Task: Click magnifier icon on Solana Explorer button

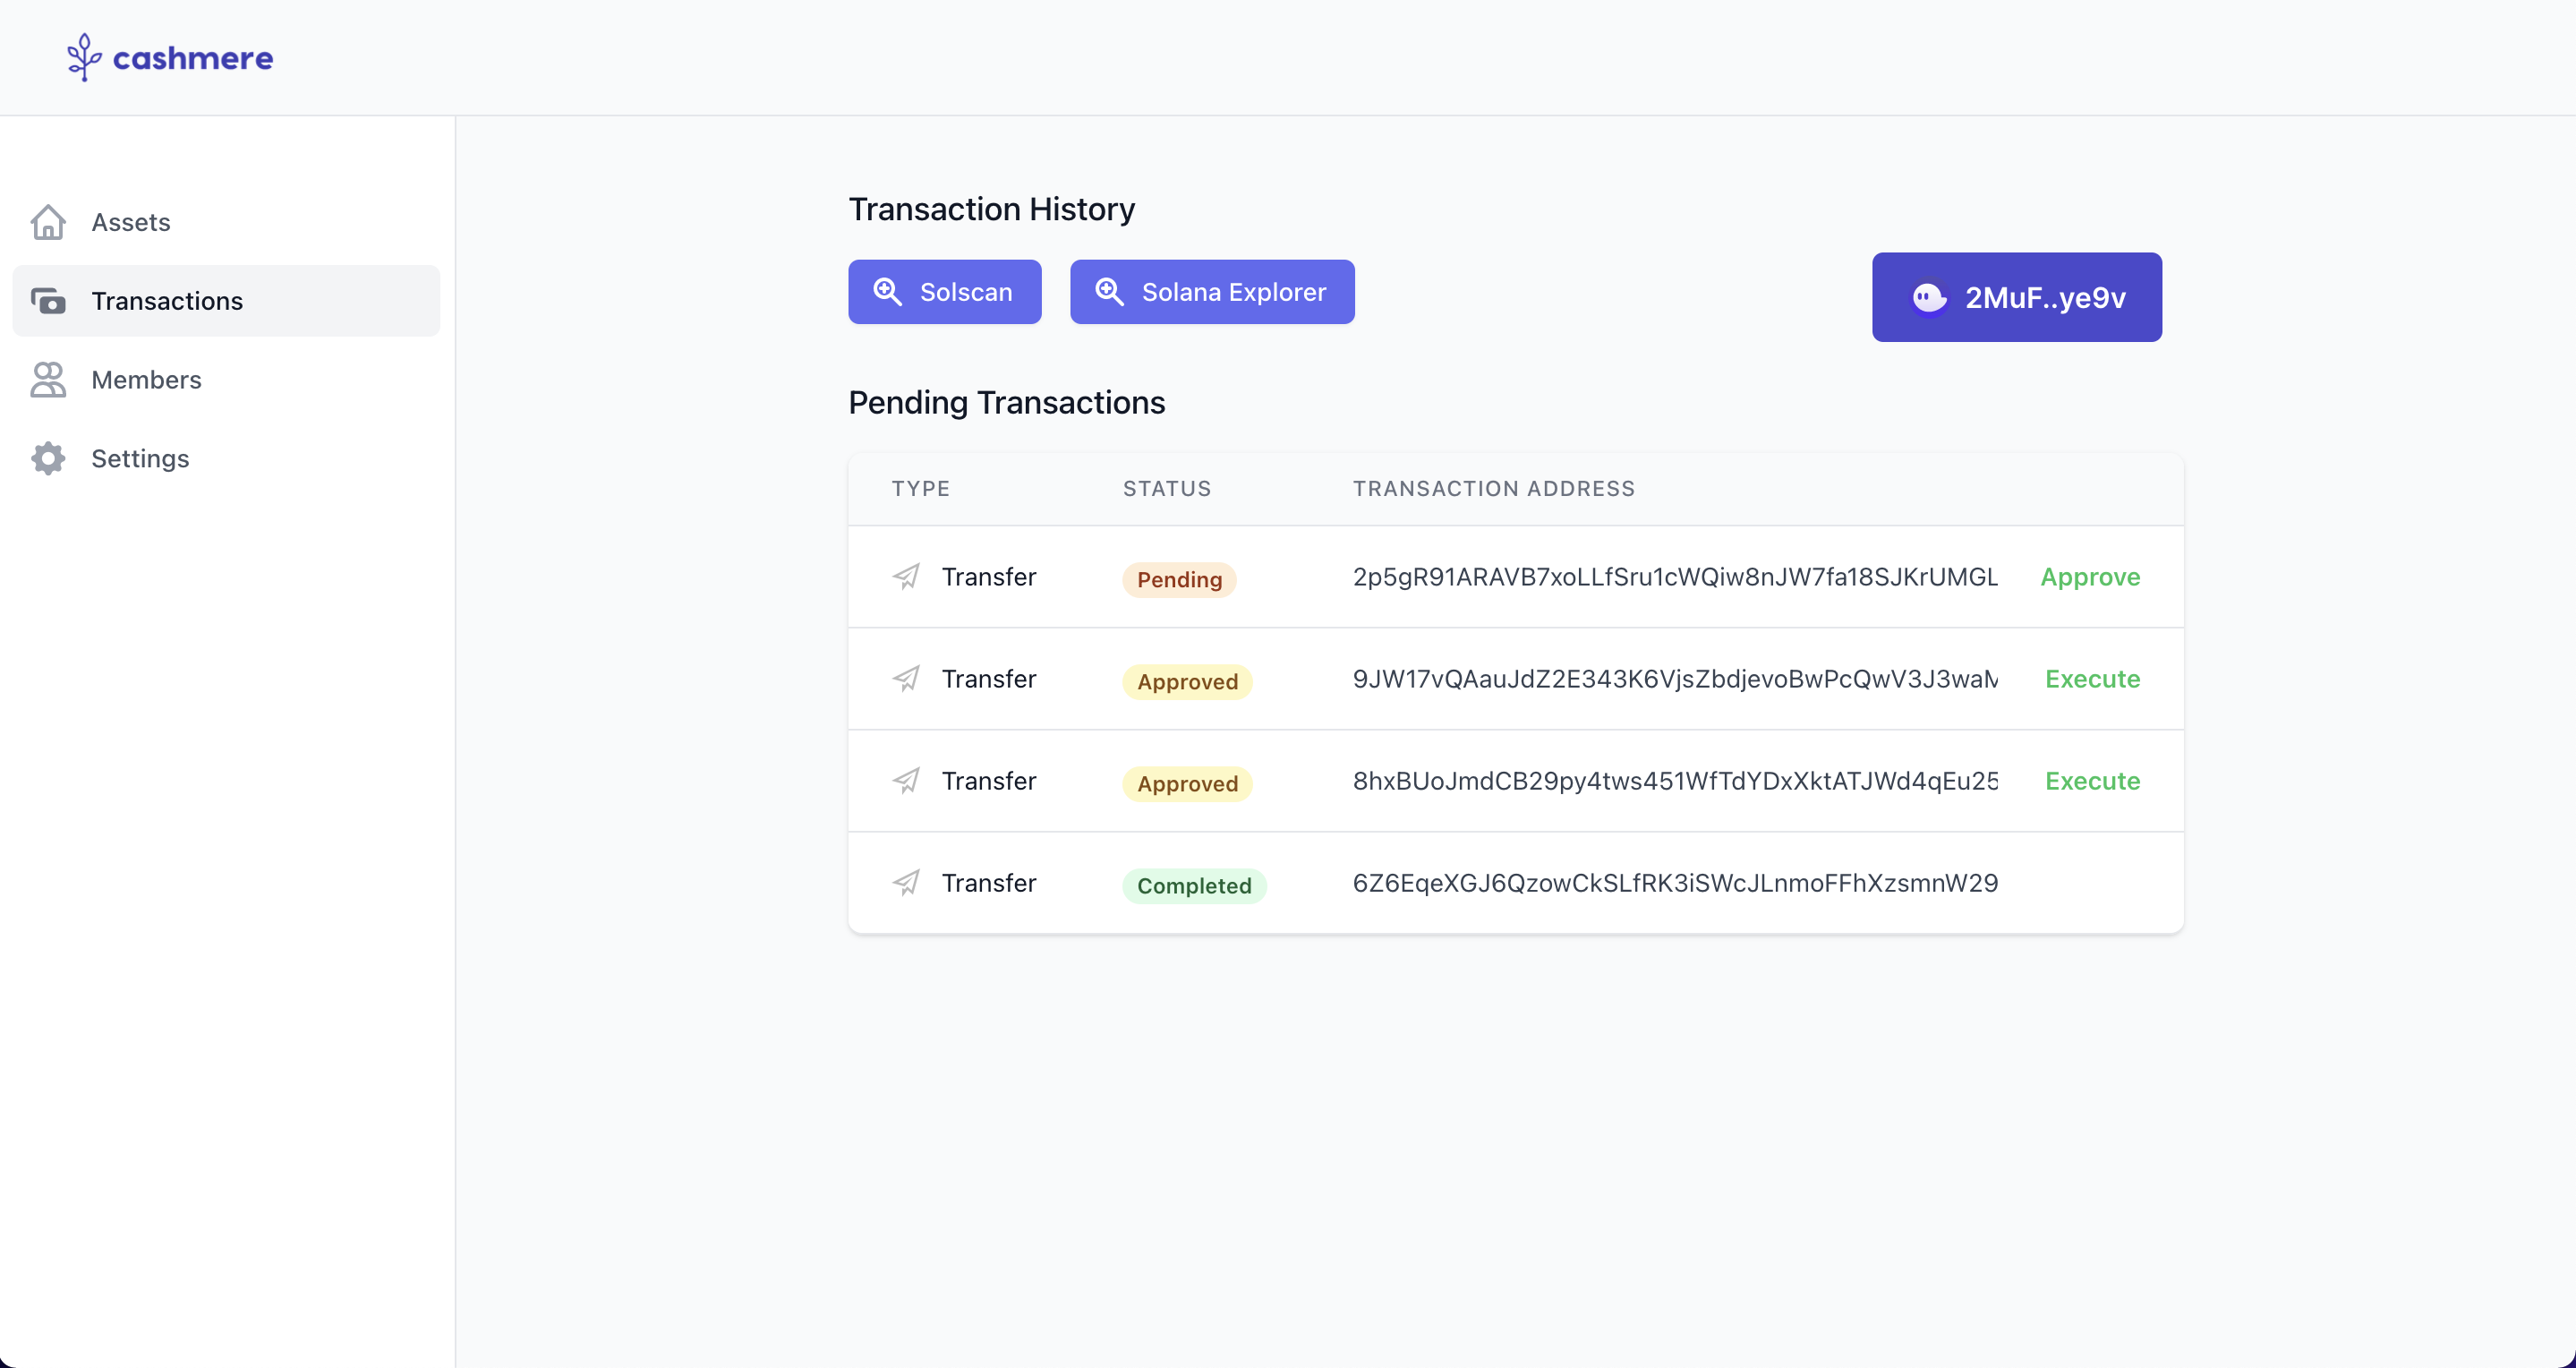Action: [x=1109, y=292]
